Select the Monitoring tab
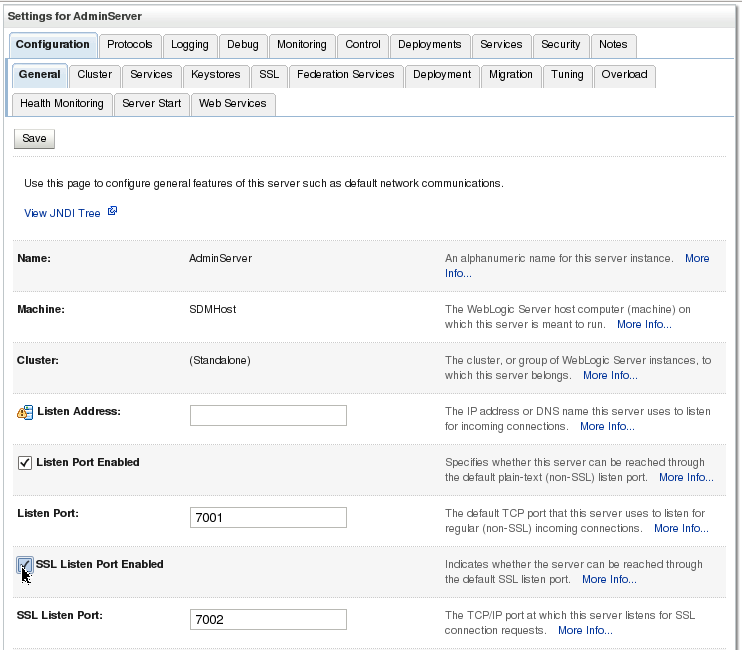 [x=302, y=45]
